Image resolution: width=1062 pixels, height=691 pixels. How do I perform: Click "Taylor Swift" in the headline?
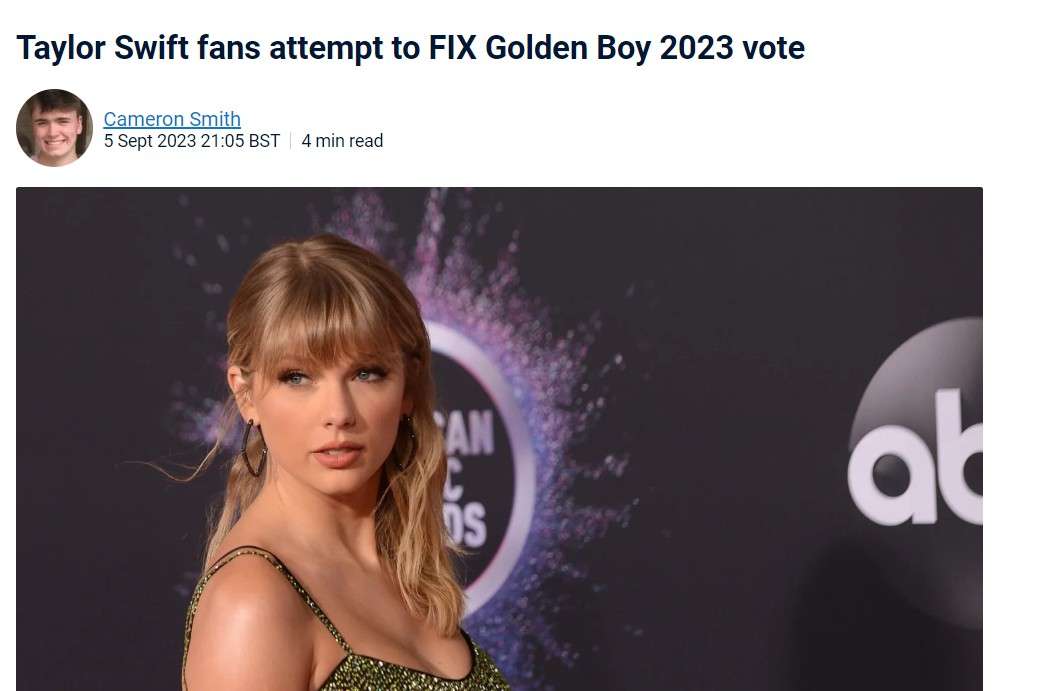[x=102, y=48]
